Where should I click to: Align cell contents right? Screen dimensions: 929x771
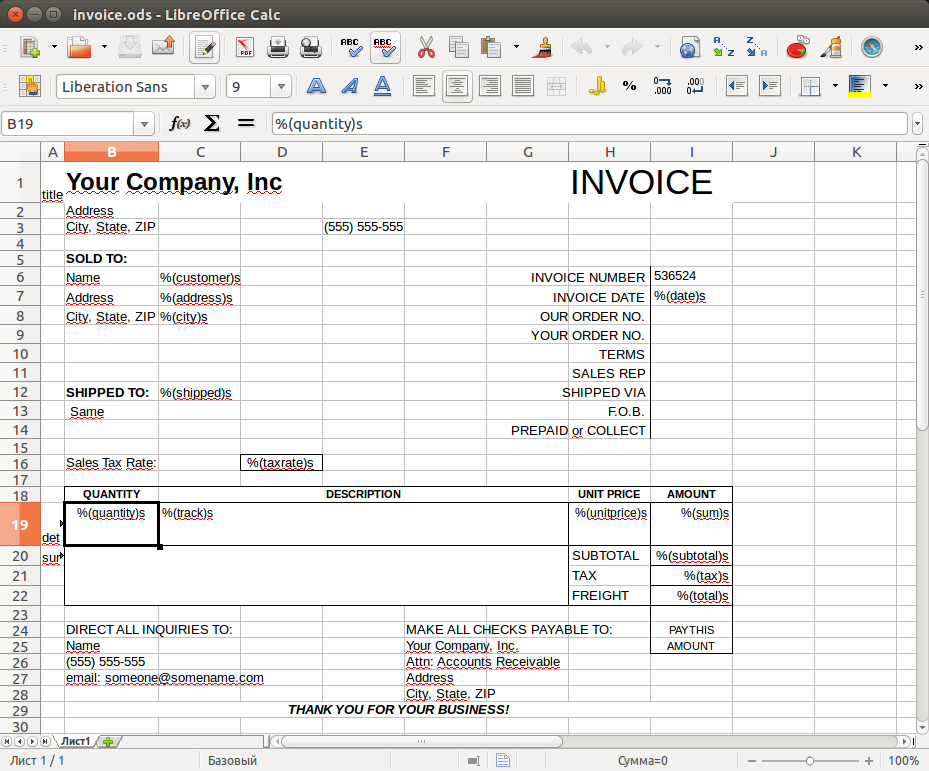(x=490, y=87)
